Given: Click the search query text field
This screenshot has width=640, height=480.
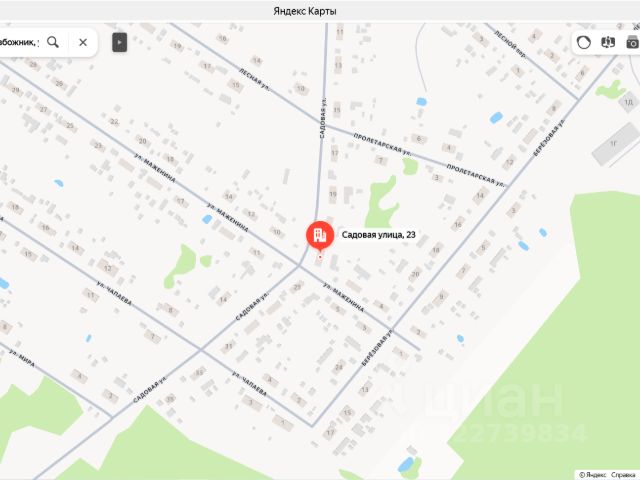Looking at the screenshot, I should [20, 42].
